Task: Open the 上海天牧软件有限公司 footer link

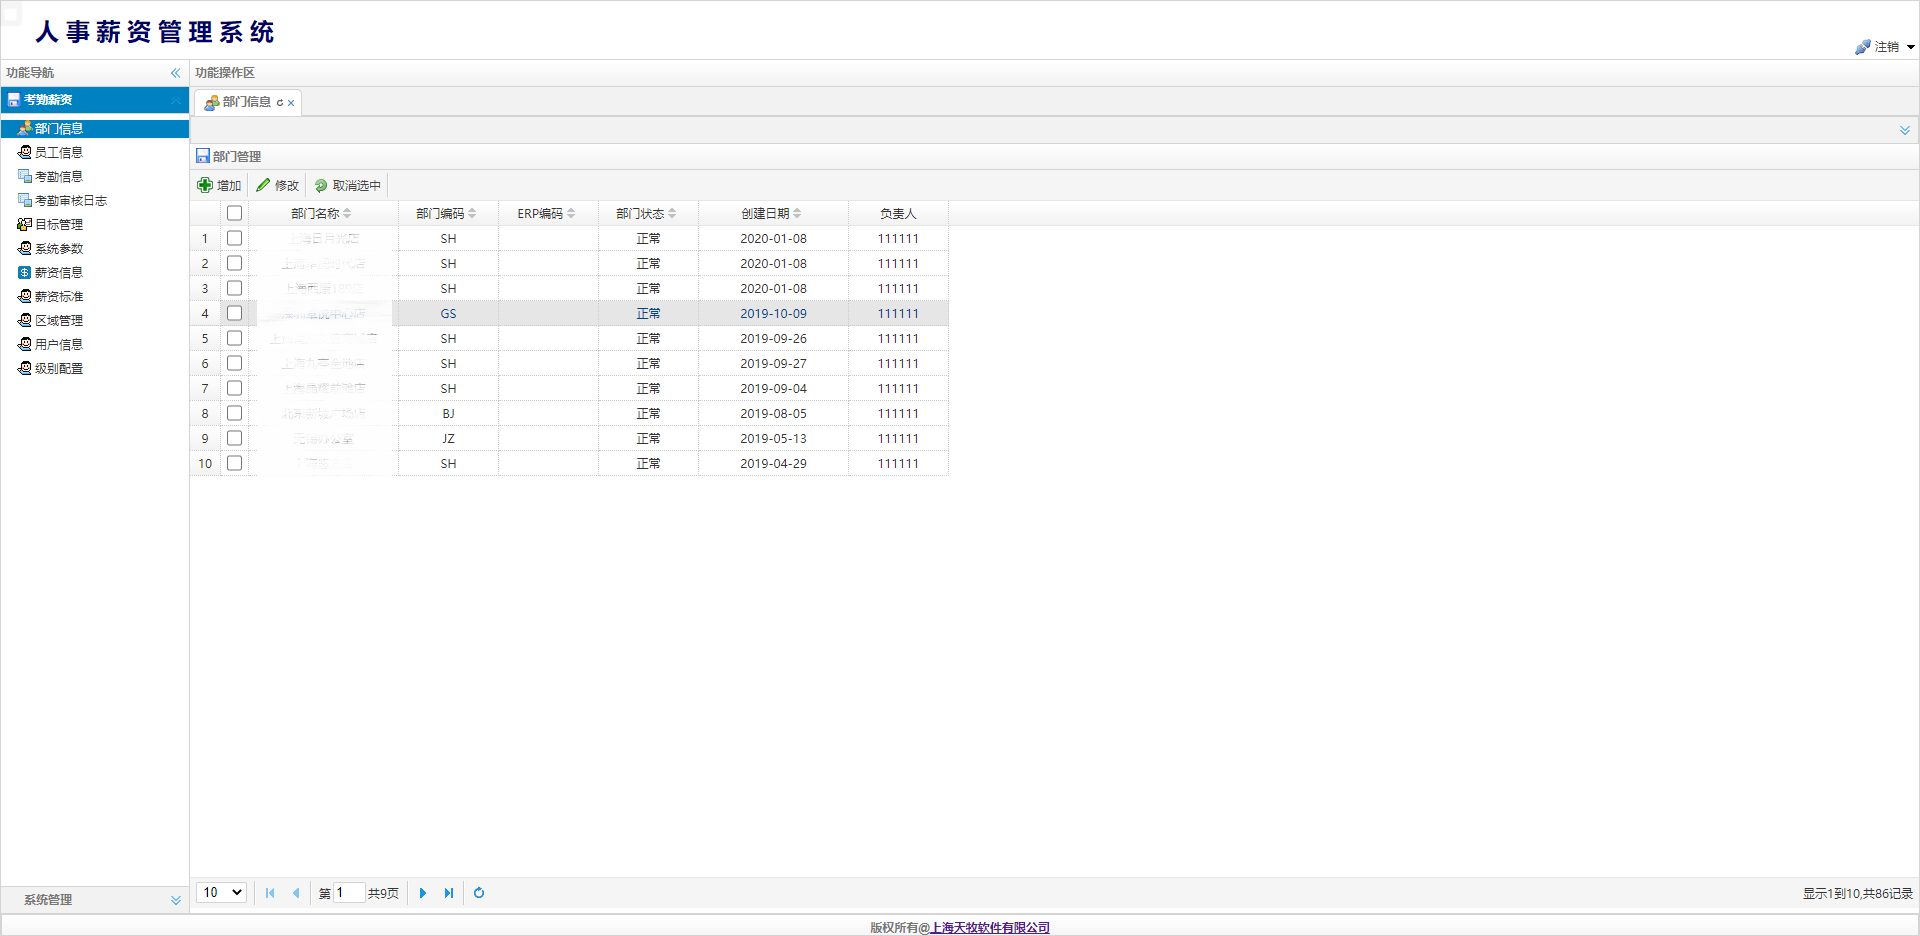Action: coord(990,928)
